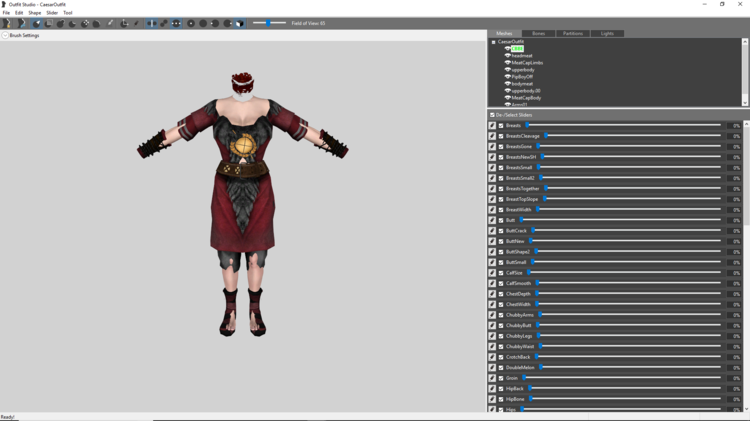Select the Smooth brush tool

click(x=97, y=23)
